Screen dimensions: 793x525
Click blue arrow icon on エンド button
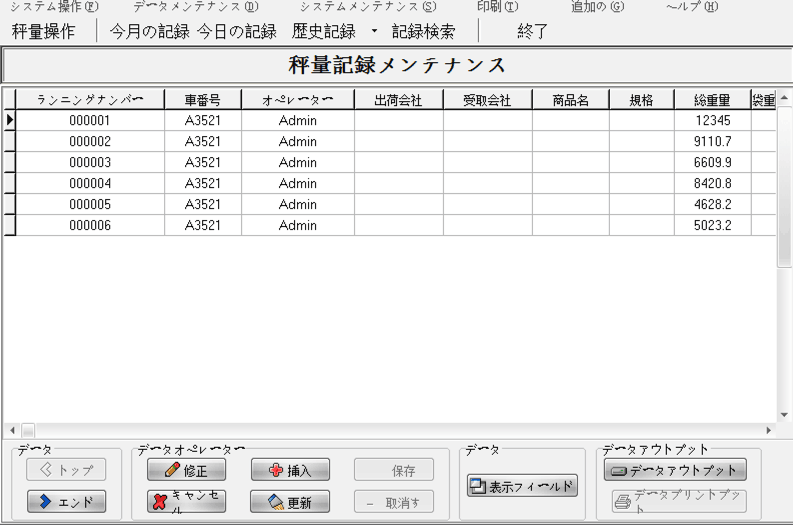tap(45, 501)
